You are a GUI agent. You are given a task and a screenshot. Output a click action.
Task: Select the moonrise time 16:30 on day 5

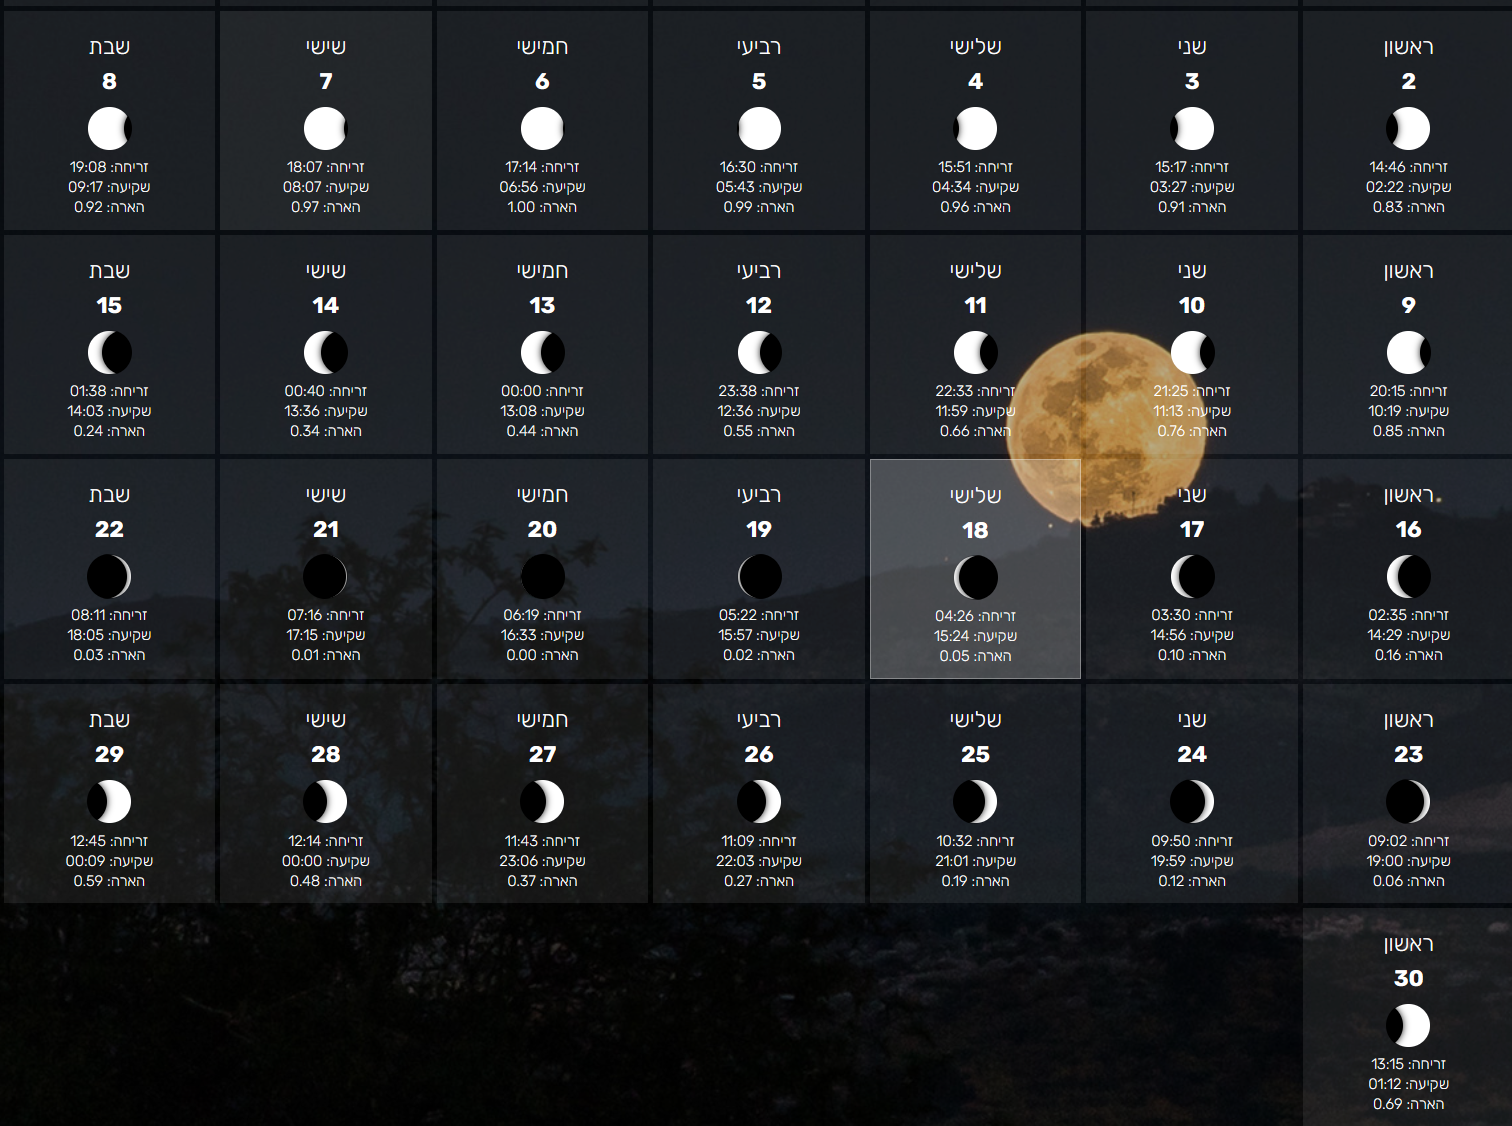(x=738, y=167)
